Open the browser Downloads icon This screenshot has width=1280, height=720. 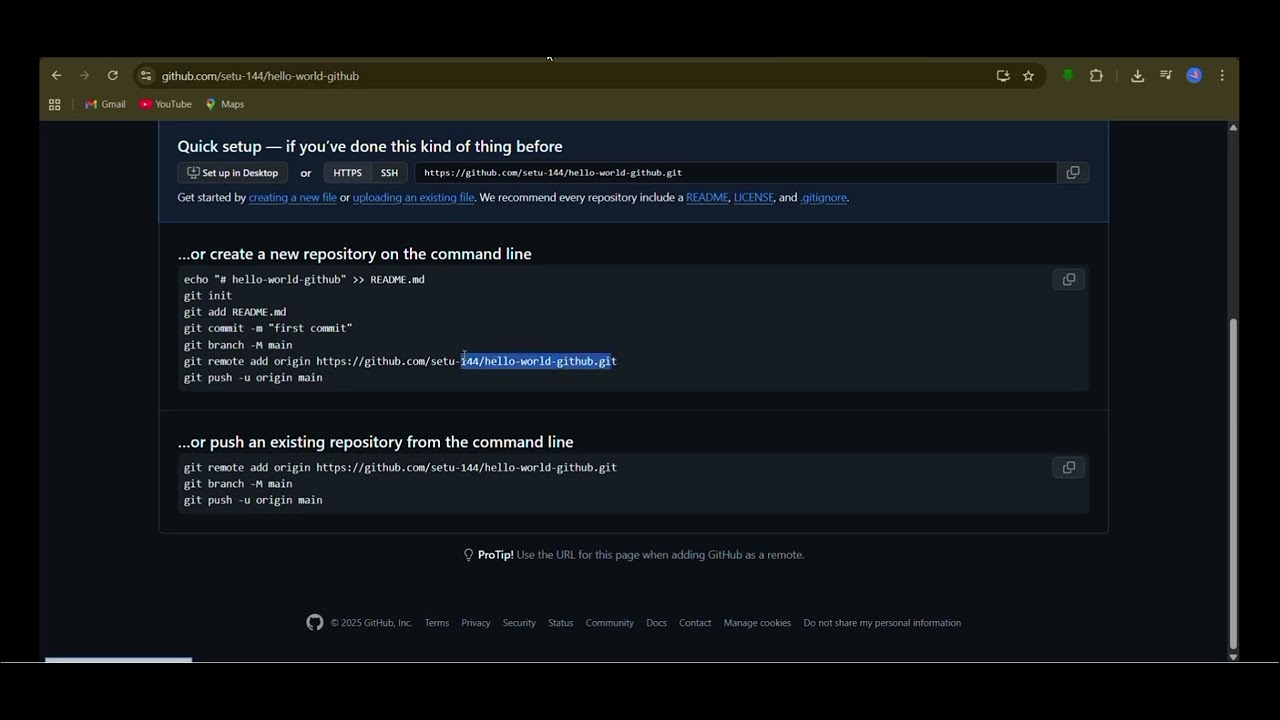click(x=1137, y=76)
